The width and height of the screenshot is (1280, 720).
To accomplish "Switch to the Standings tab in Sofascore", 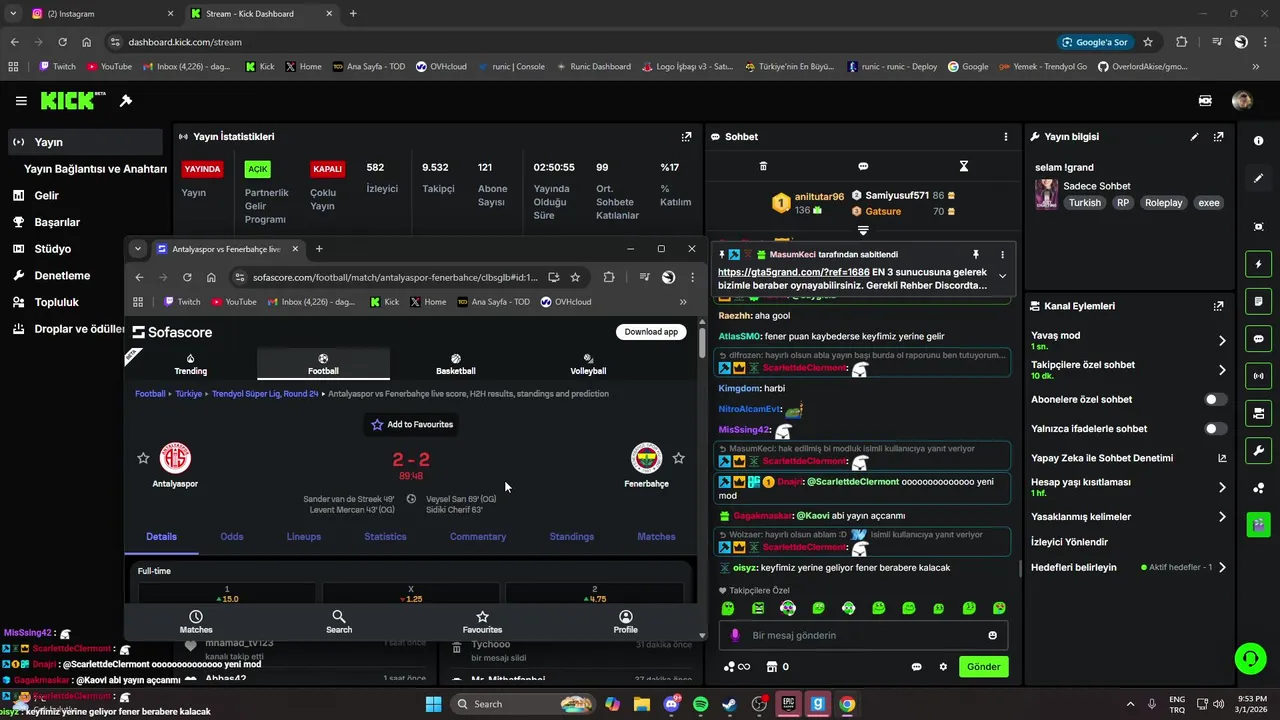I will point(572,537).
